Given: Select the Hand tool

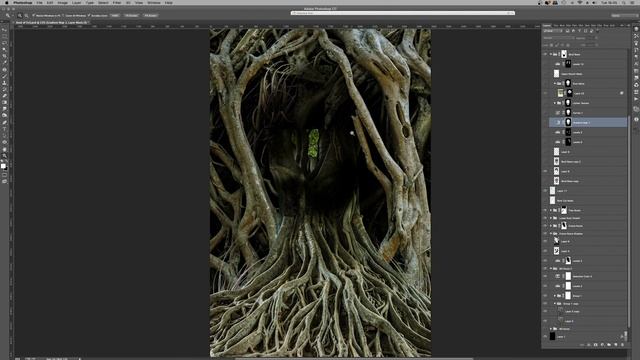Looking at the screenshot, I should [4, 149].
